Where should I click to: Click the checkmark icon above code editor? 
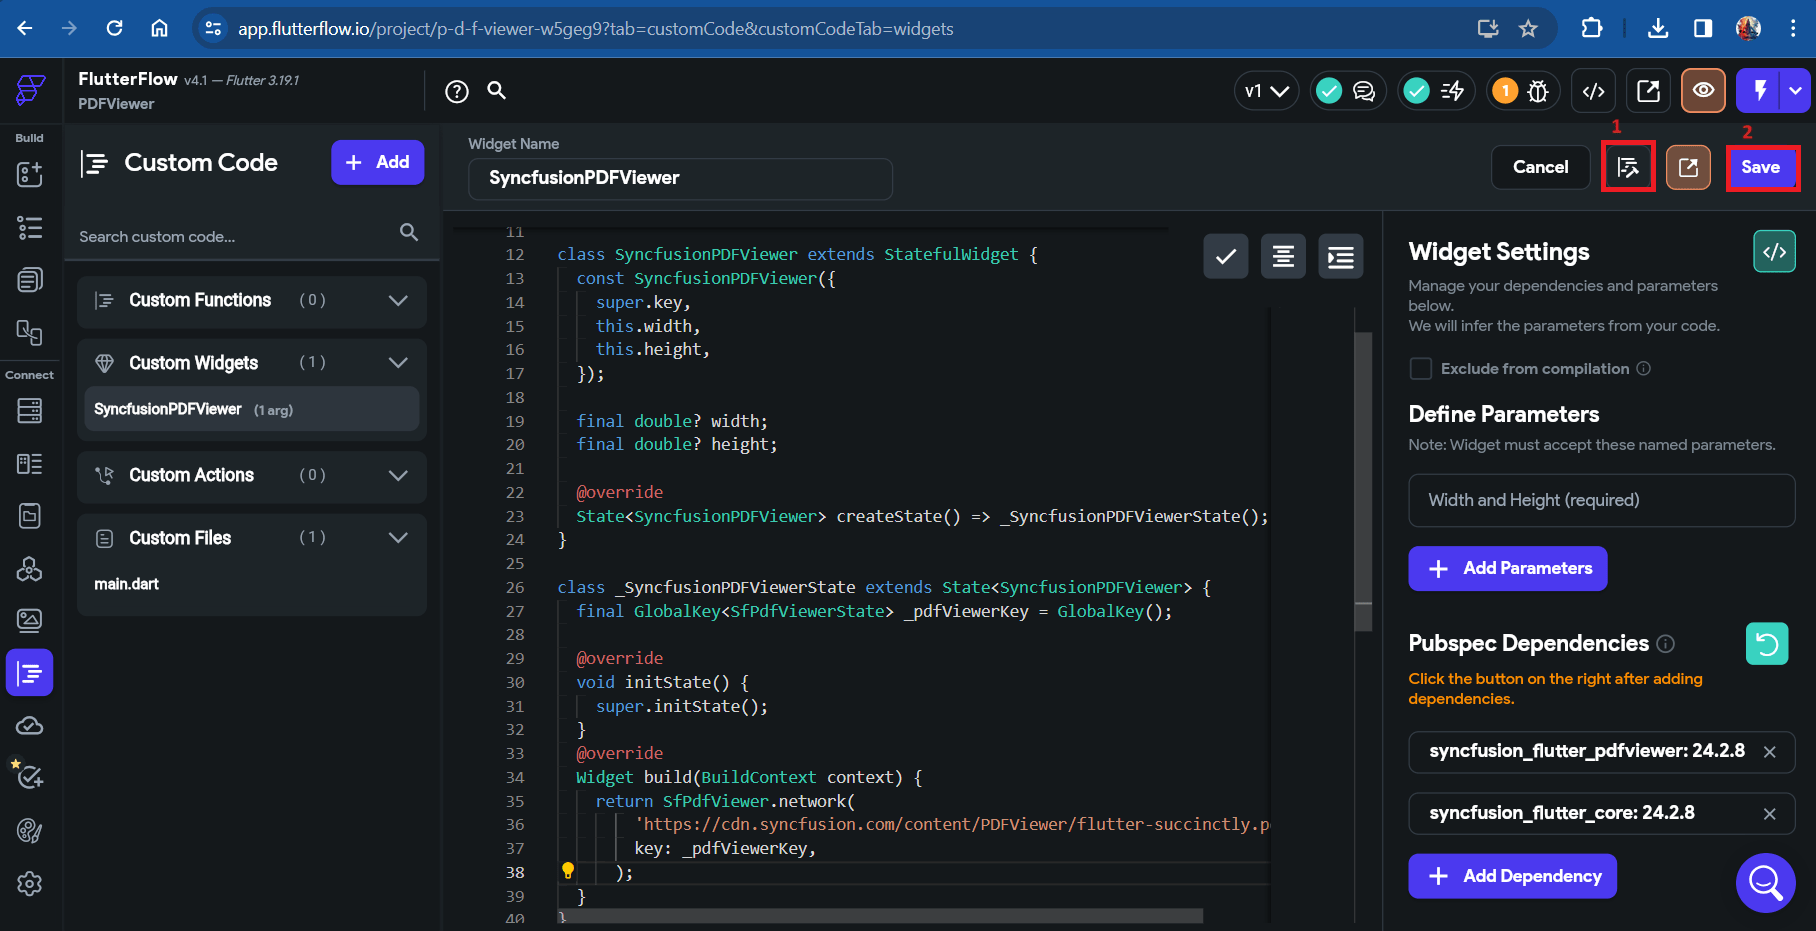pos(1226,257)
